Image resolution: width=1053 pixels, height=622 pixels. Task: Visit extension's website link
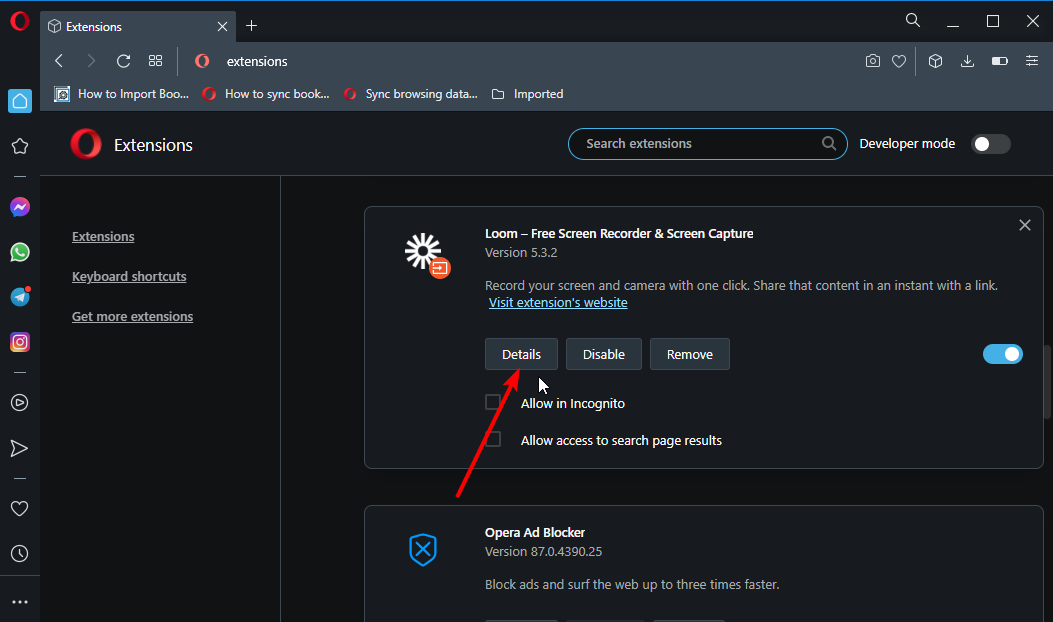(558, 303)
